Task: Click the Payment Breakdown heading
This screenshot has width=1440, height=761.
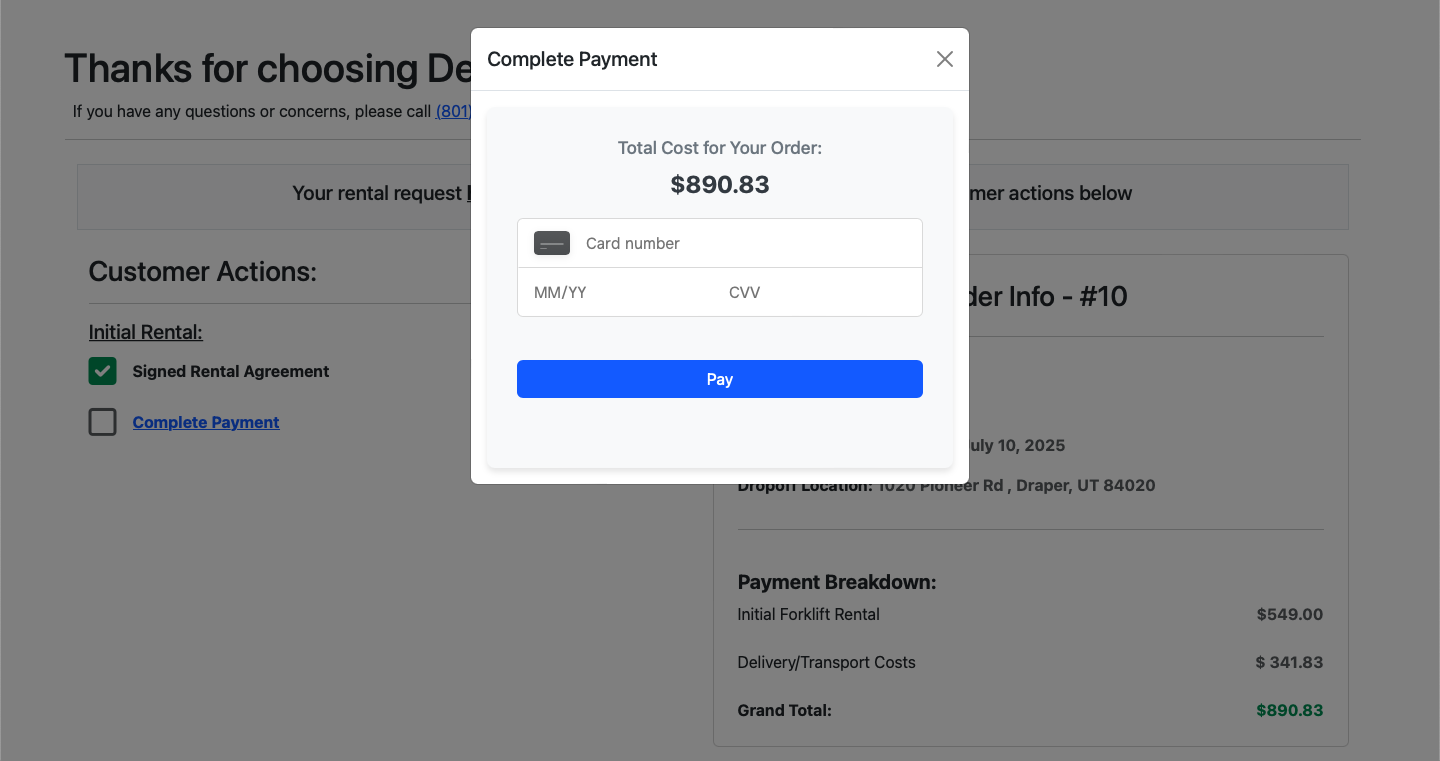Action: (x=837, y=582)
